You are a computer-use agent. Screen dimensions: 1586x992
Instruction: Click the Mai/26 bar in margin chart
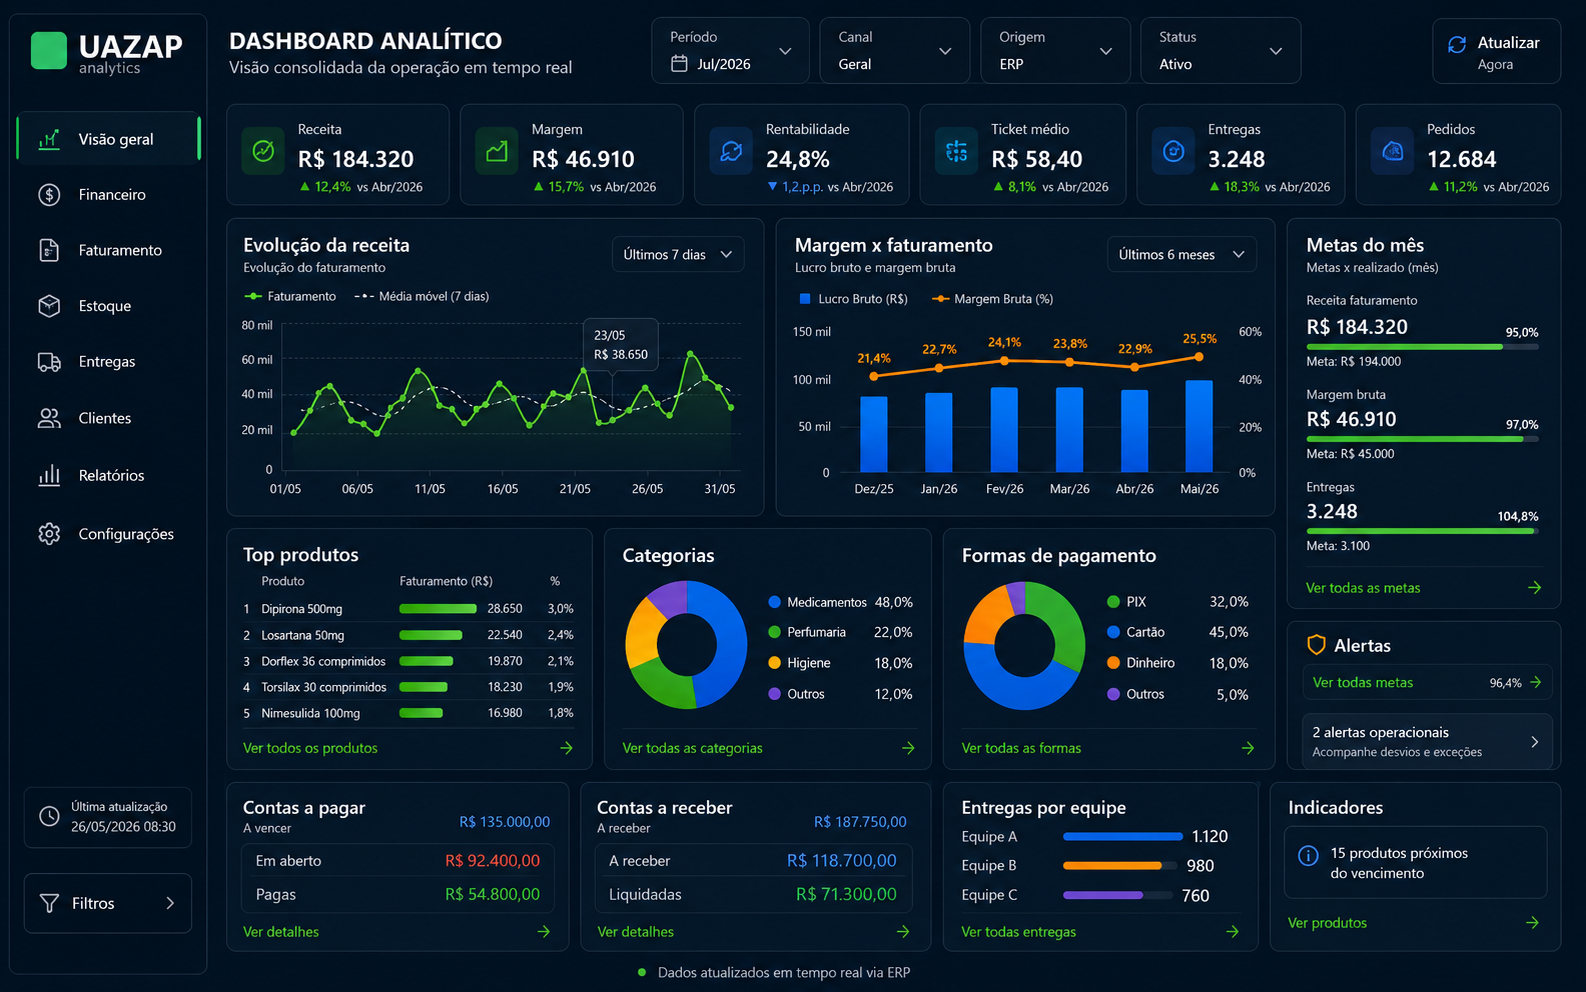tap(1199, 425)
